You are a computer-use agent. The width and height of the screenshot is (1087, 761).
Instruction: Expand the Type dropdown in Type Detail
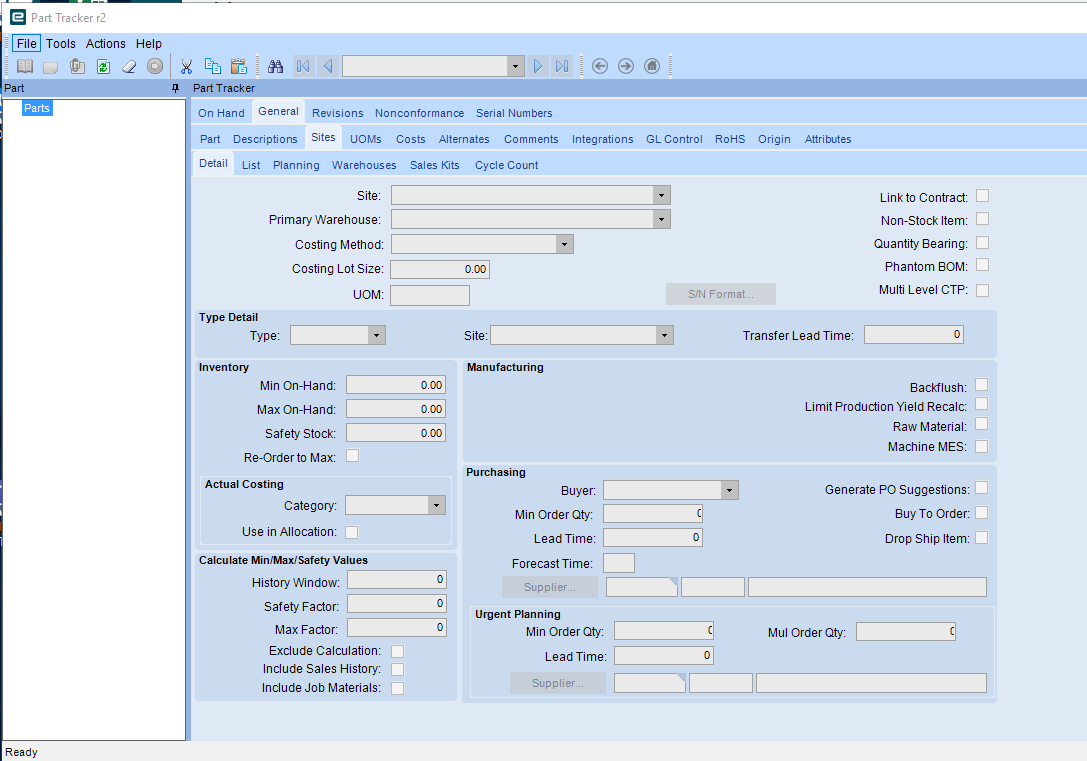pos(376,335)
